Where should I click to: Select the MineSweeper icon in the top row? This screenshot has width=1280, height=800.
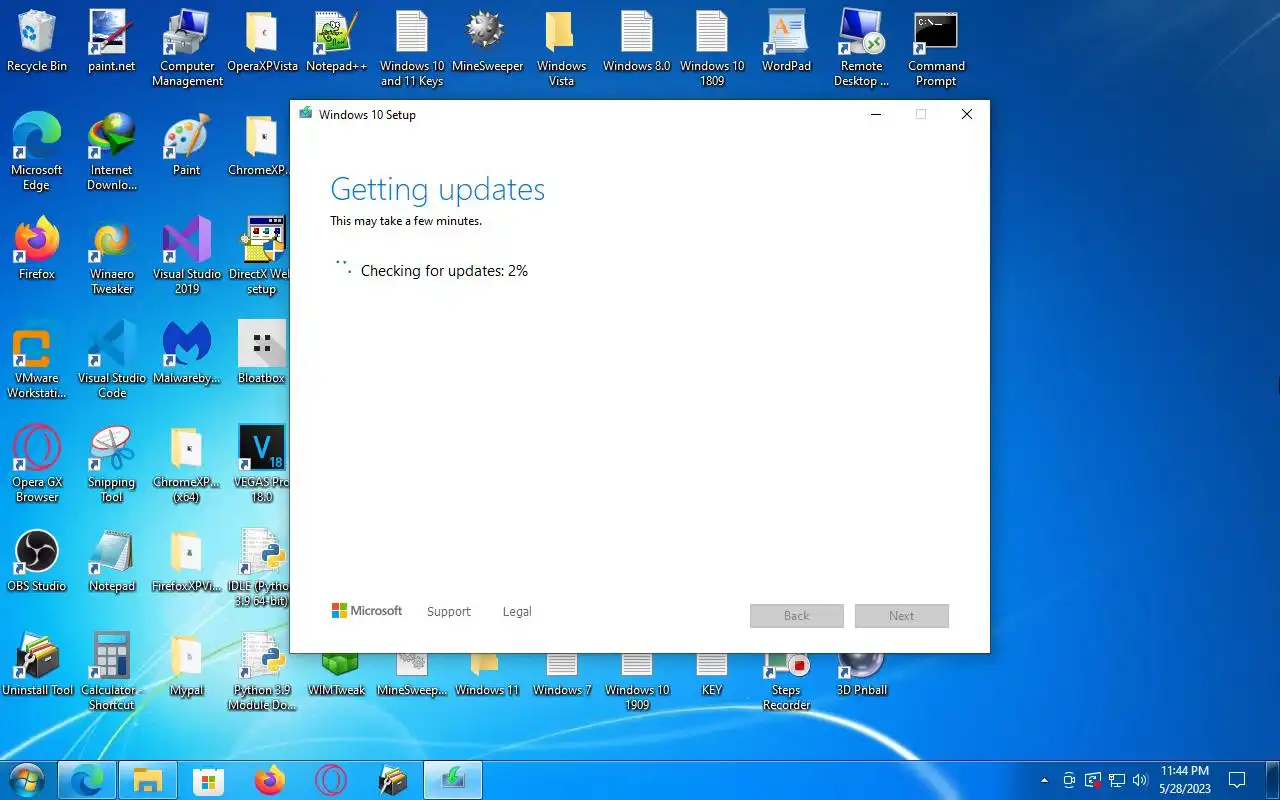click(x=487, y=42)
